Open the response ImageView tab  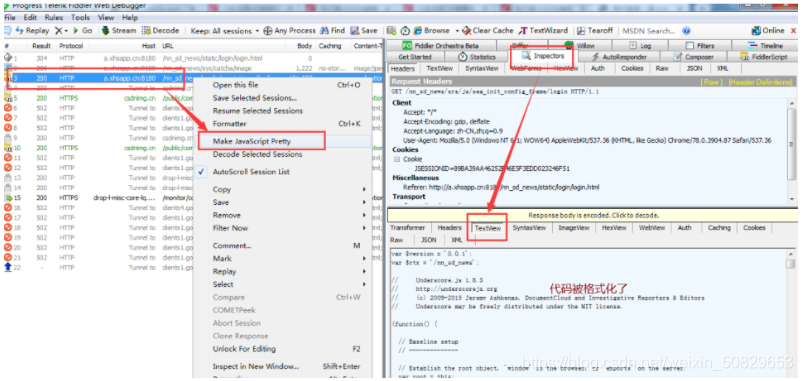pos(574,228)
